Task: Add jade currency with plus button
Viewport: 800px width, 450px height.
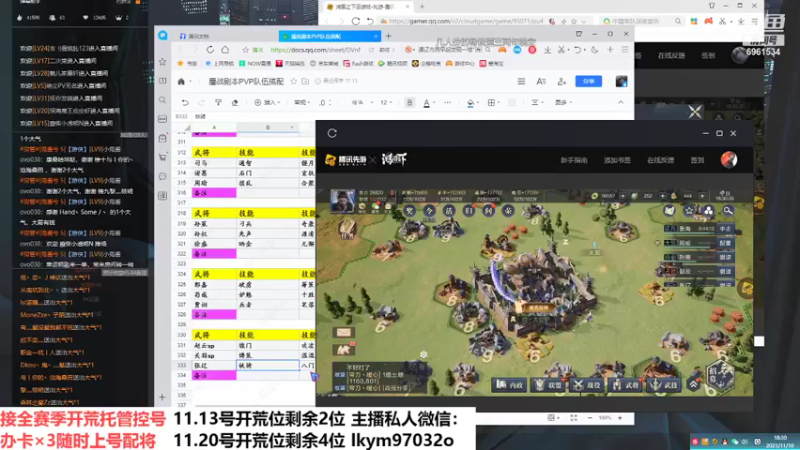Action: pyautogui.click(x=662, y=196)
